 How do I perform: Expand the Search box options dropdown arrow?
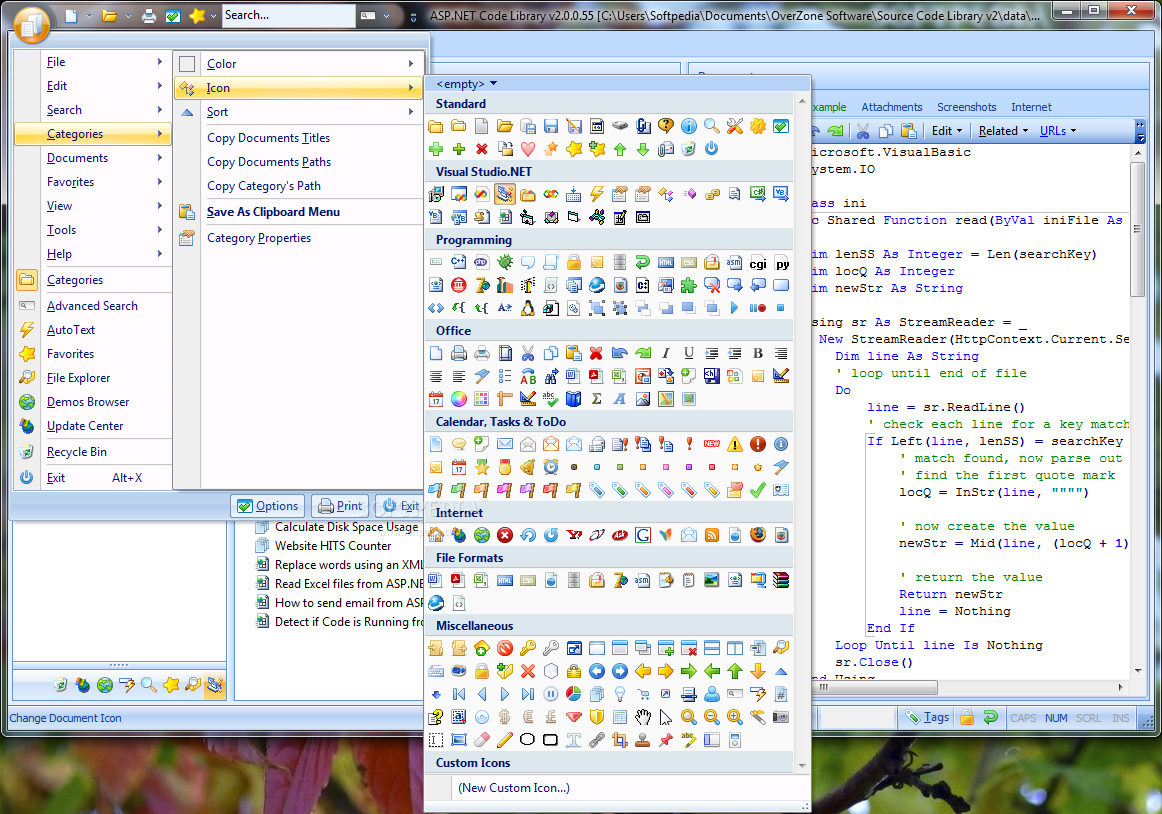(386, 16)
